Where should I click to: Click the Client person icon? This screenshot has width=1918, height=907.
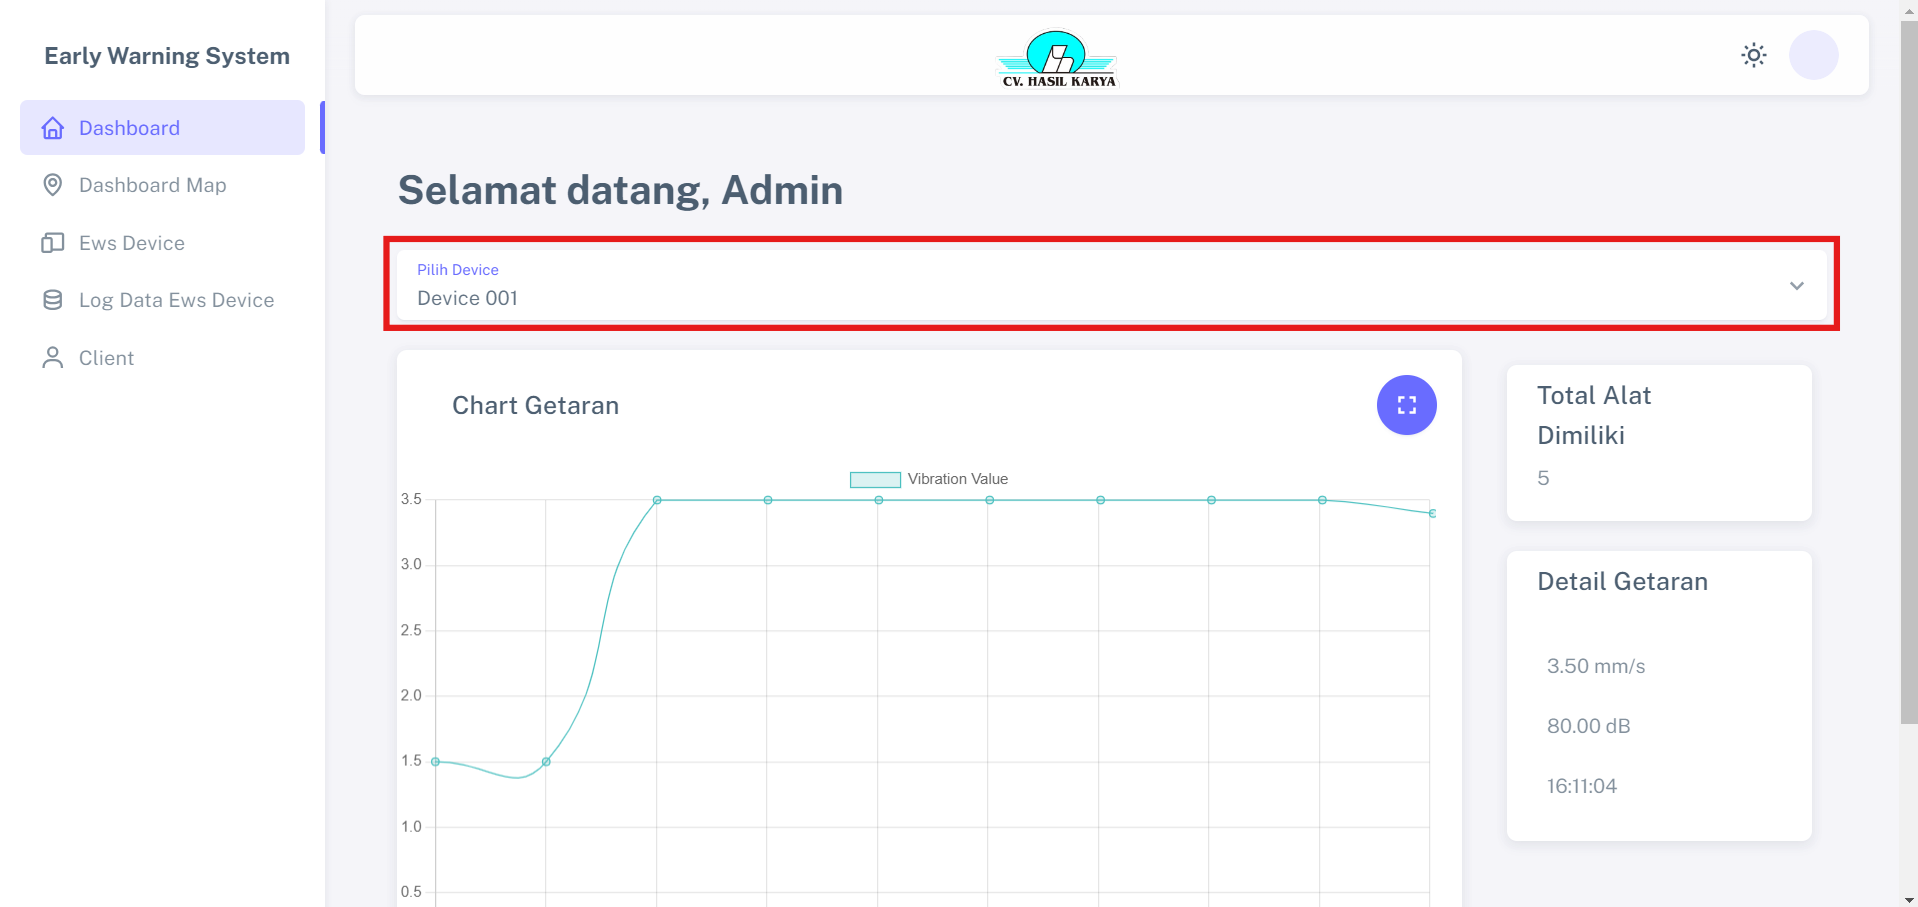coord(53,358)
